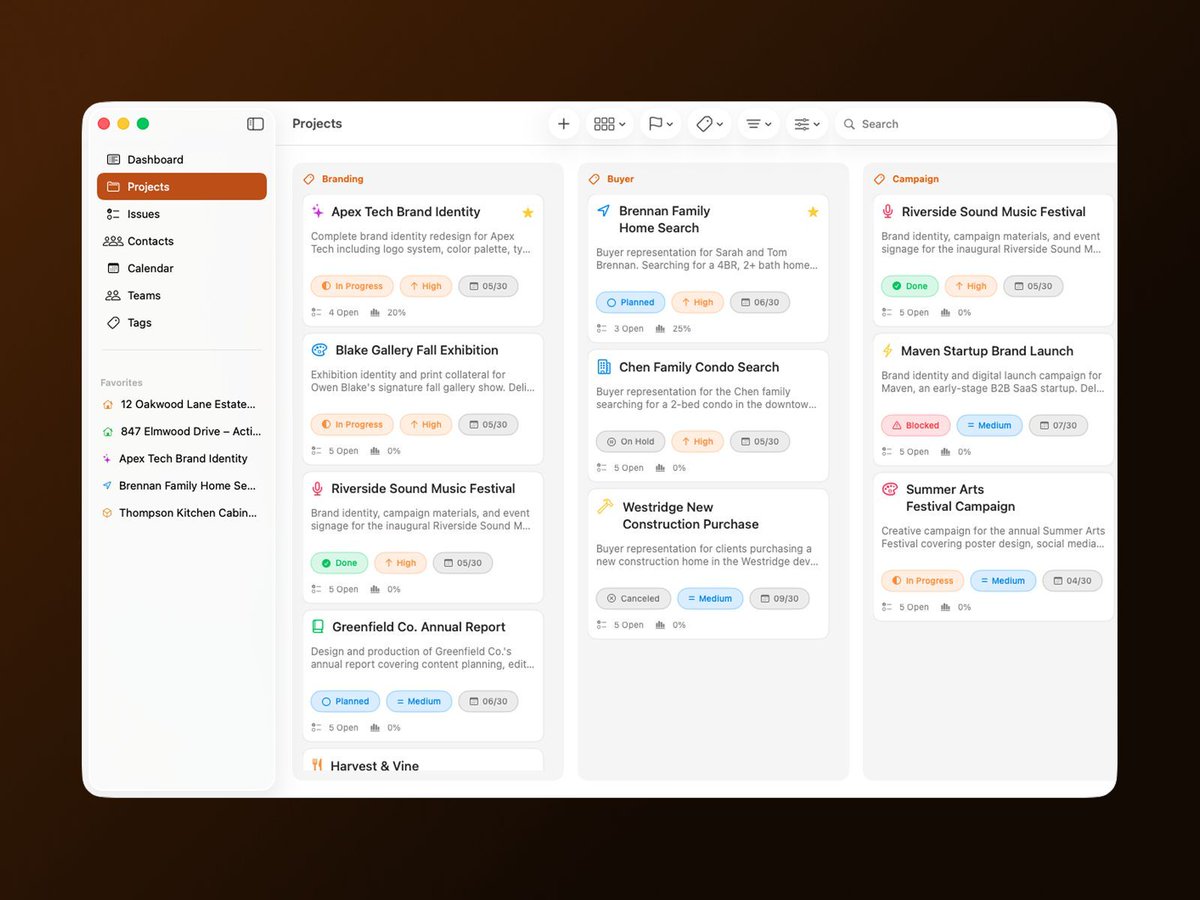The image size is (1200, 900).
Task: Open the Blake Gallery Fall Exhibition title
Action: click(417, 350)
